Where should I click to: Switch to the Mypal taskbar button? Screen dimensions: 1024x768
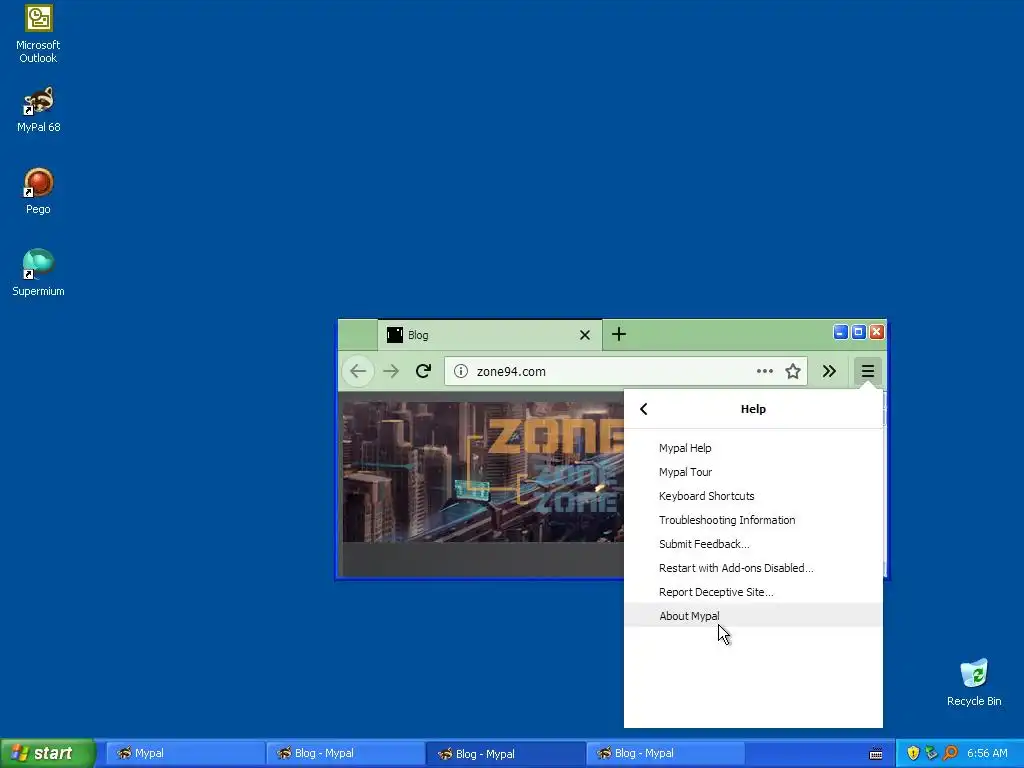pyautogui.click(x=185, y=753)
